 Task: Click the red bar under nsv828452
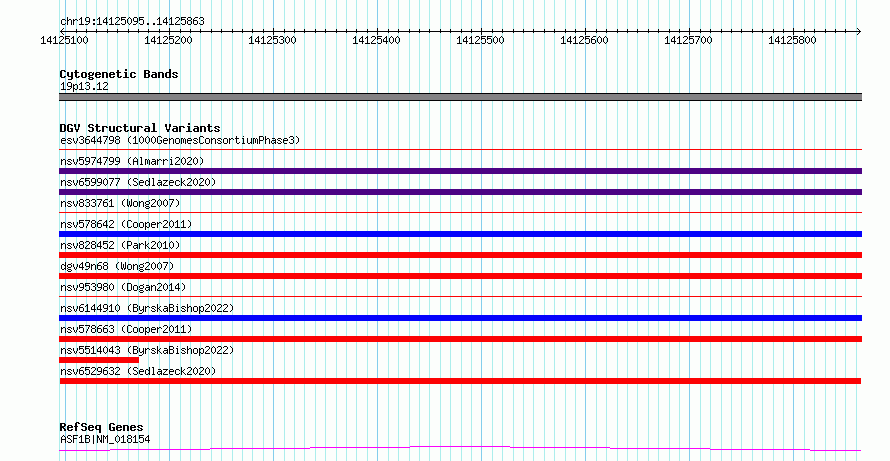[x=460, y=255]
